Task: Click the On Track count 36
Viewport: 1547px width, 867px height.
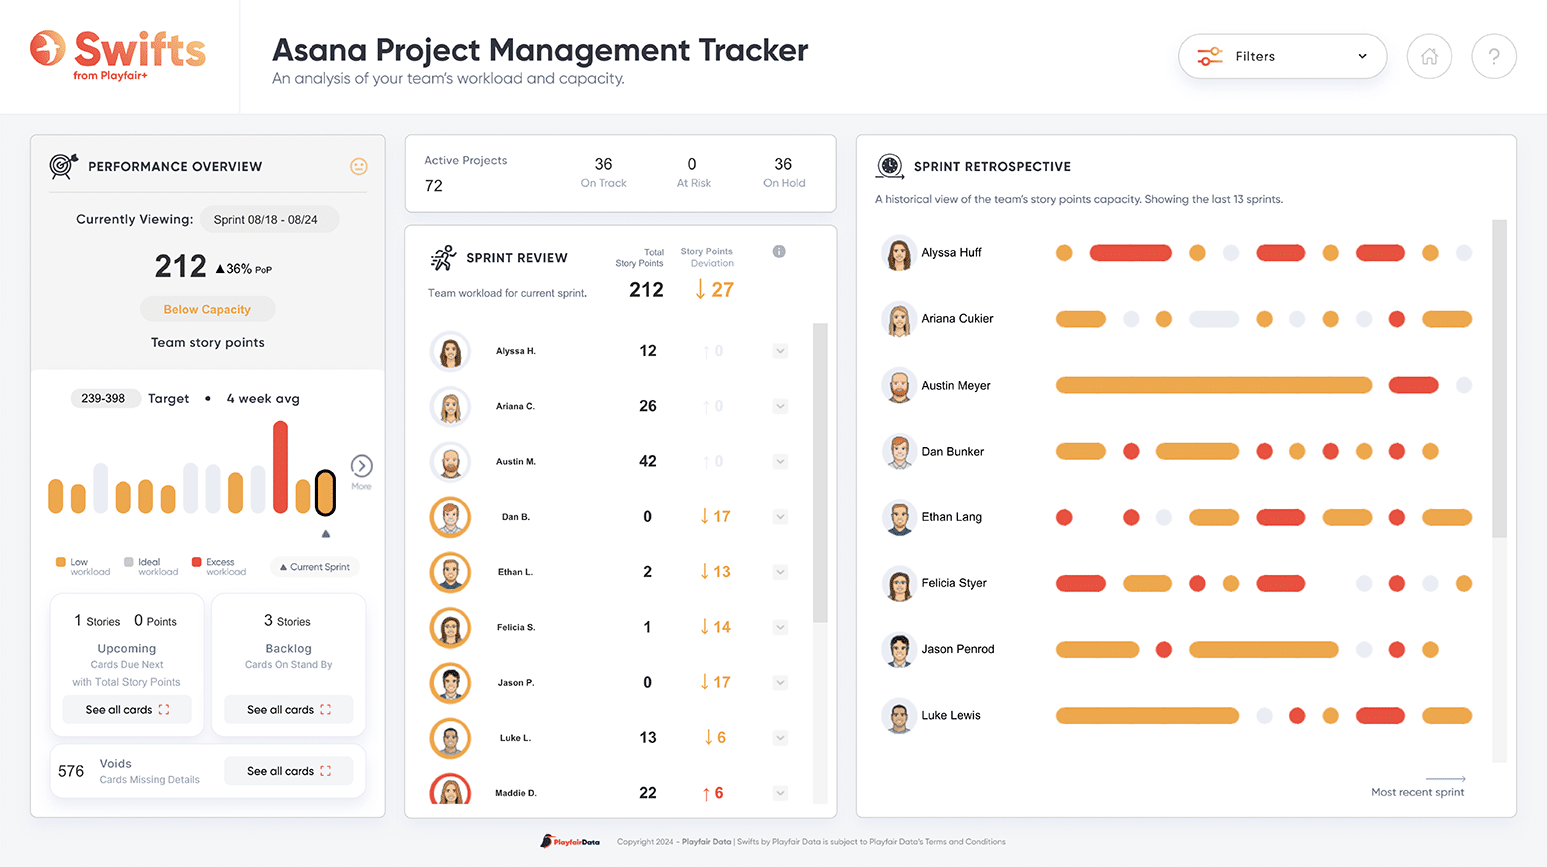Action: click(604, 164)
